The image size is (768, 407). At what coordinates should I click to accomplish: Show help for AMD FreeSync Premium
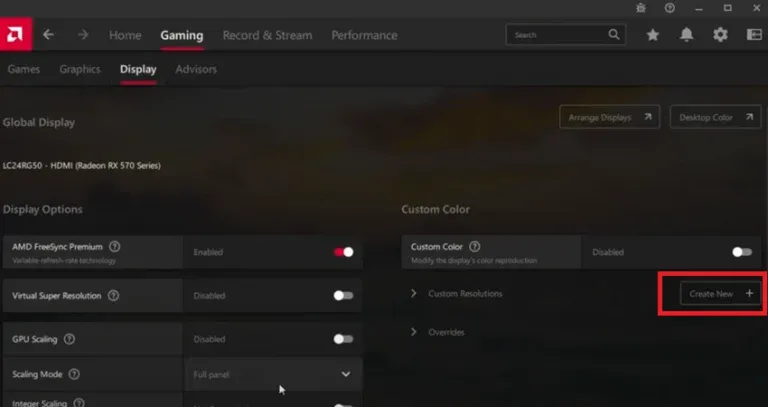tap(114, 246)
